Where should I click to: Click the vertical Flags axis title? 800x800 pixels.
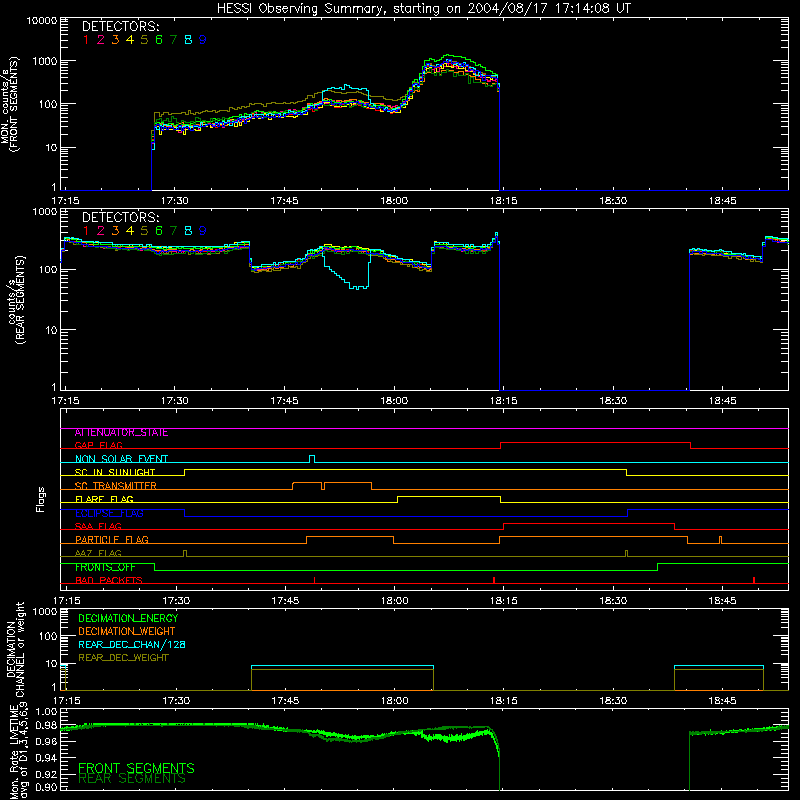tap(41, 499)
